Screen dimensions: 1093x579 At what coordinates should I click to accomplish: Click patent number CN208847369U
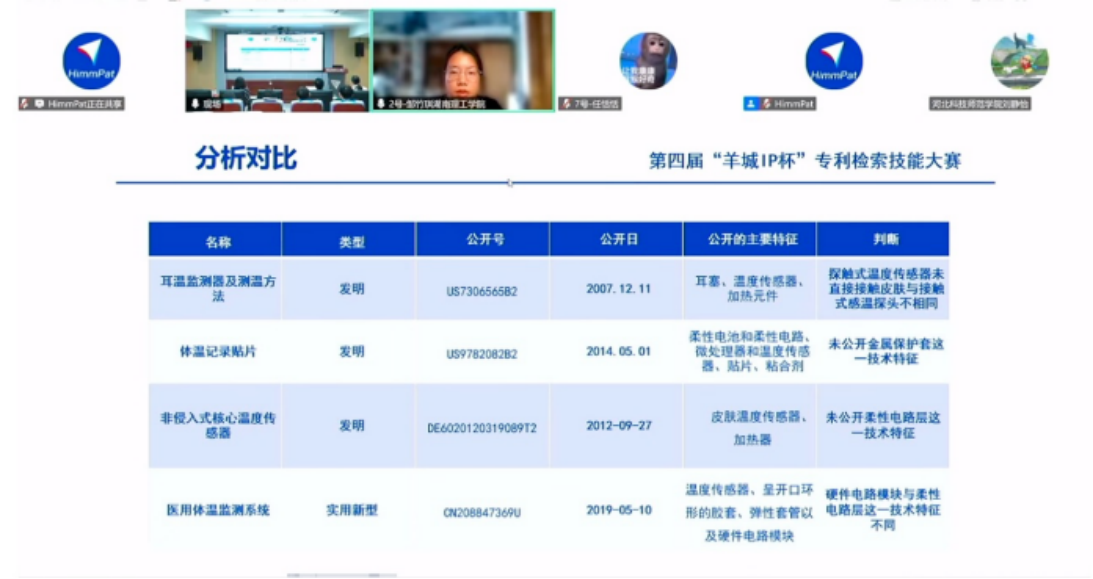(x=482, y=513)
